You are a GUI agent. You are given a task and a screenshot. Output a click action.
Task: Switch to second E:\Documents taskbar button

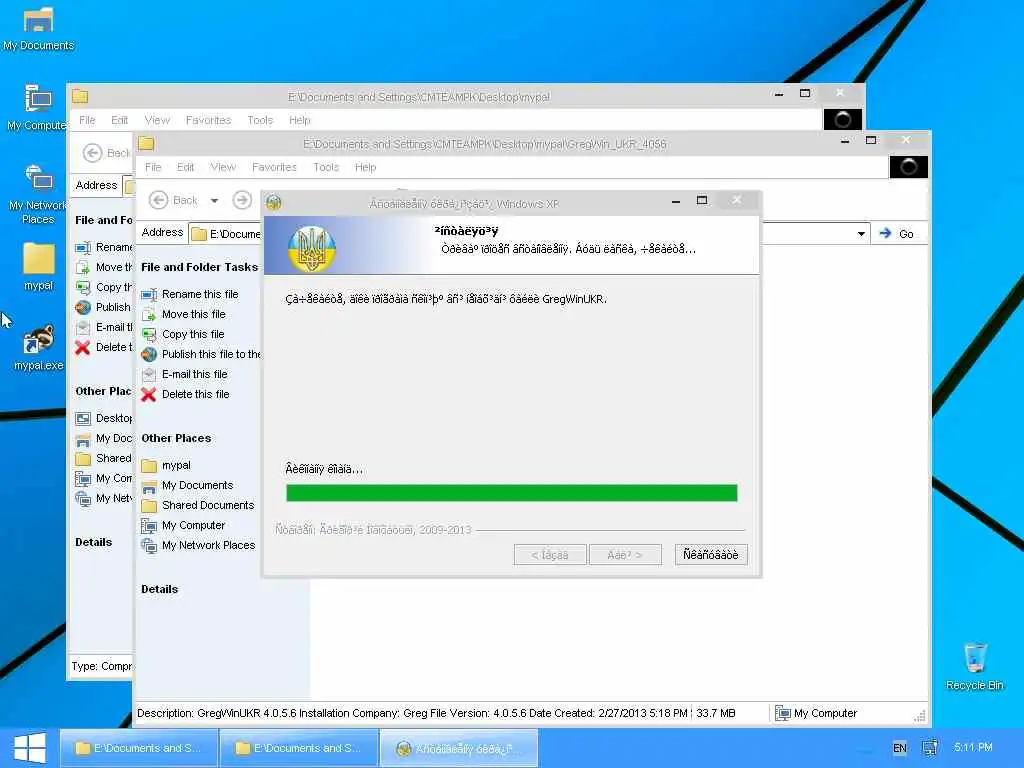(298, 748)
